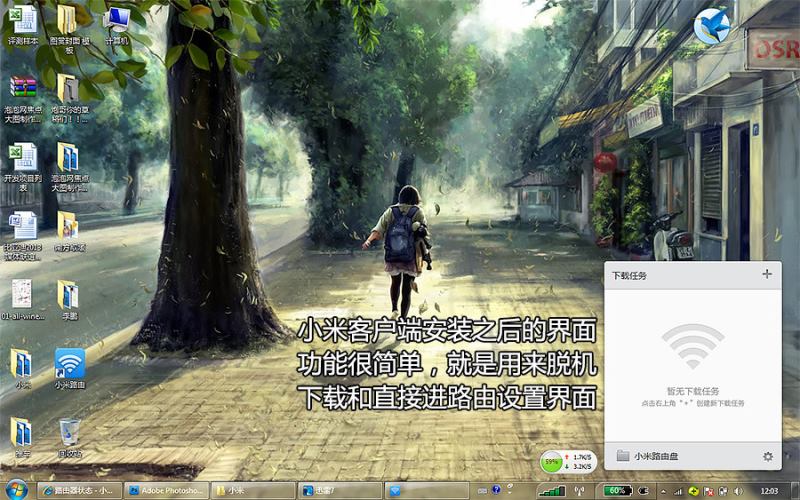Click the wireless antenna icon in taskbar
This screenshot has height=500, width=800.
(580, 491)
